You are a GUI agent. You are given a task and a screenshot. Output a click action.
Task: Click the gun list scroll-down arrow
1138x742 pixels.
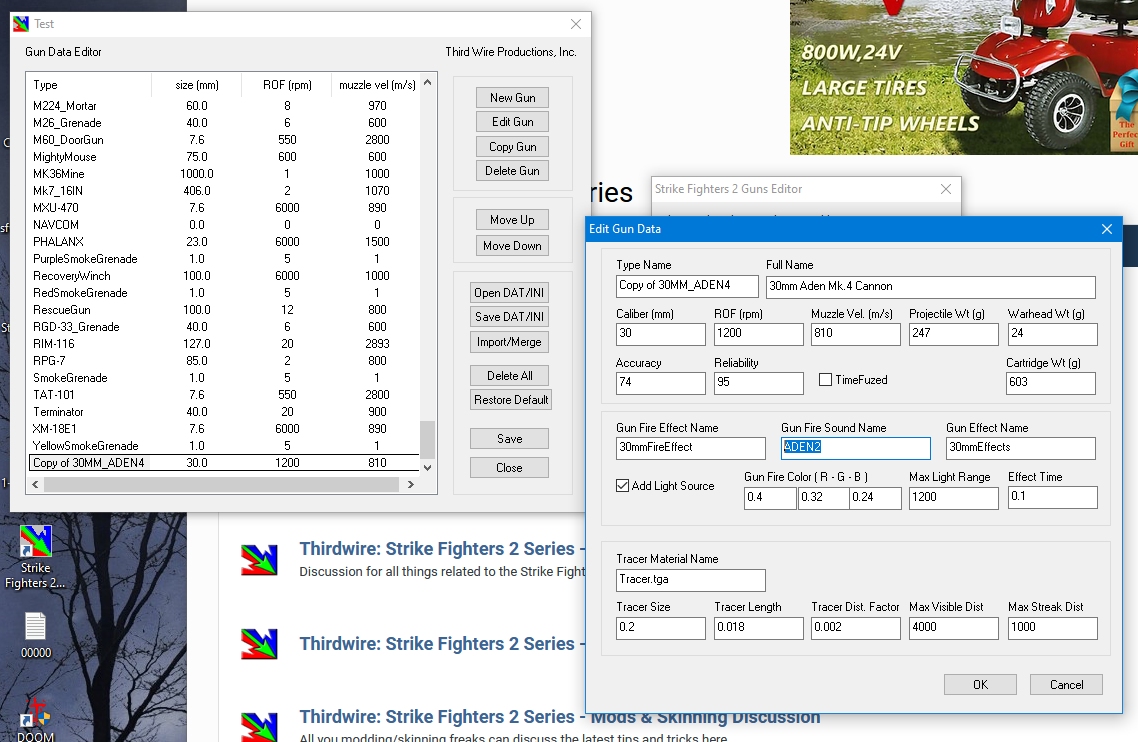click(427, 468)
